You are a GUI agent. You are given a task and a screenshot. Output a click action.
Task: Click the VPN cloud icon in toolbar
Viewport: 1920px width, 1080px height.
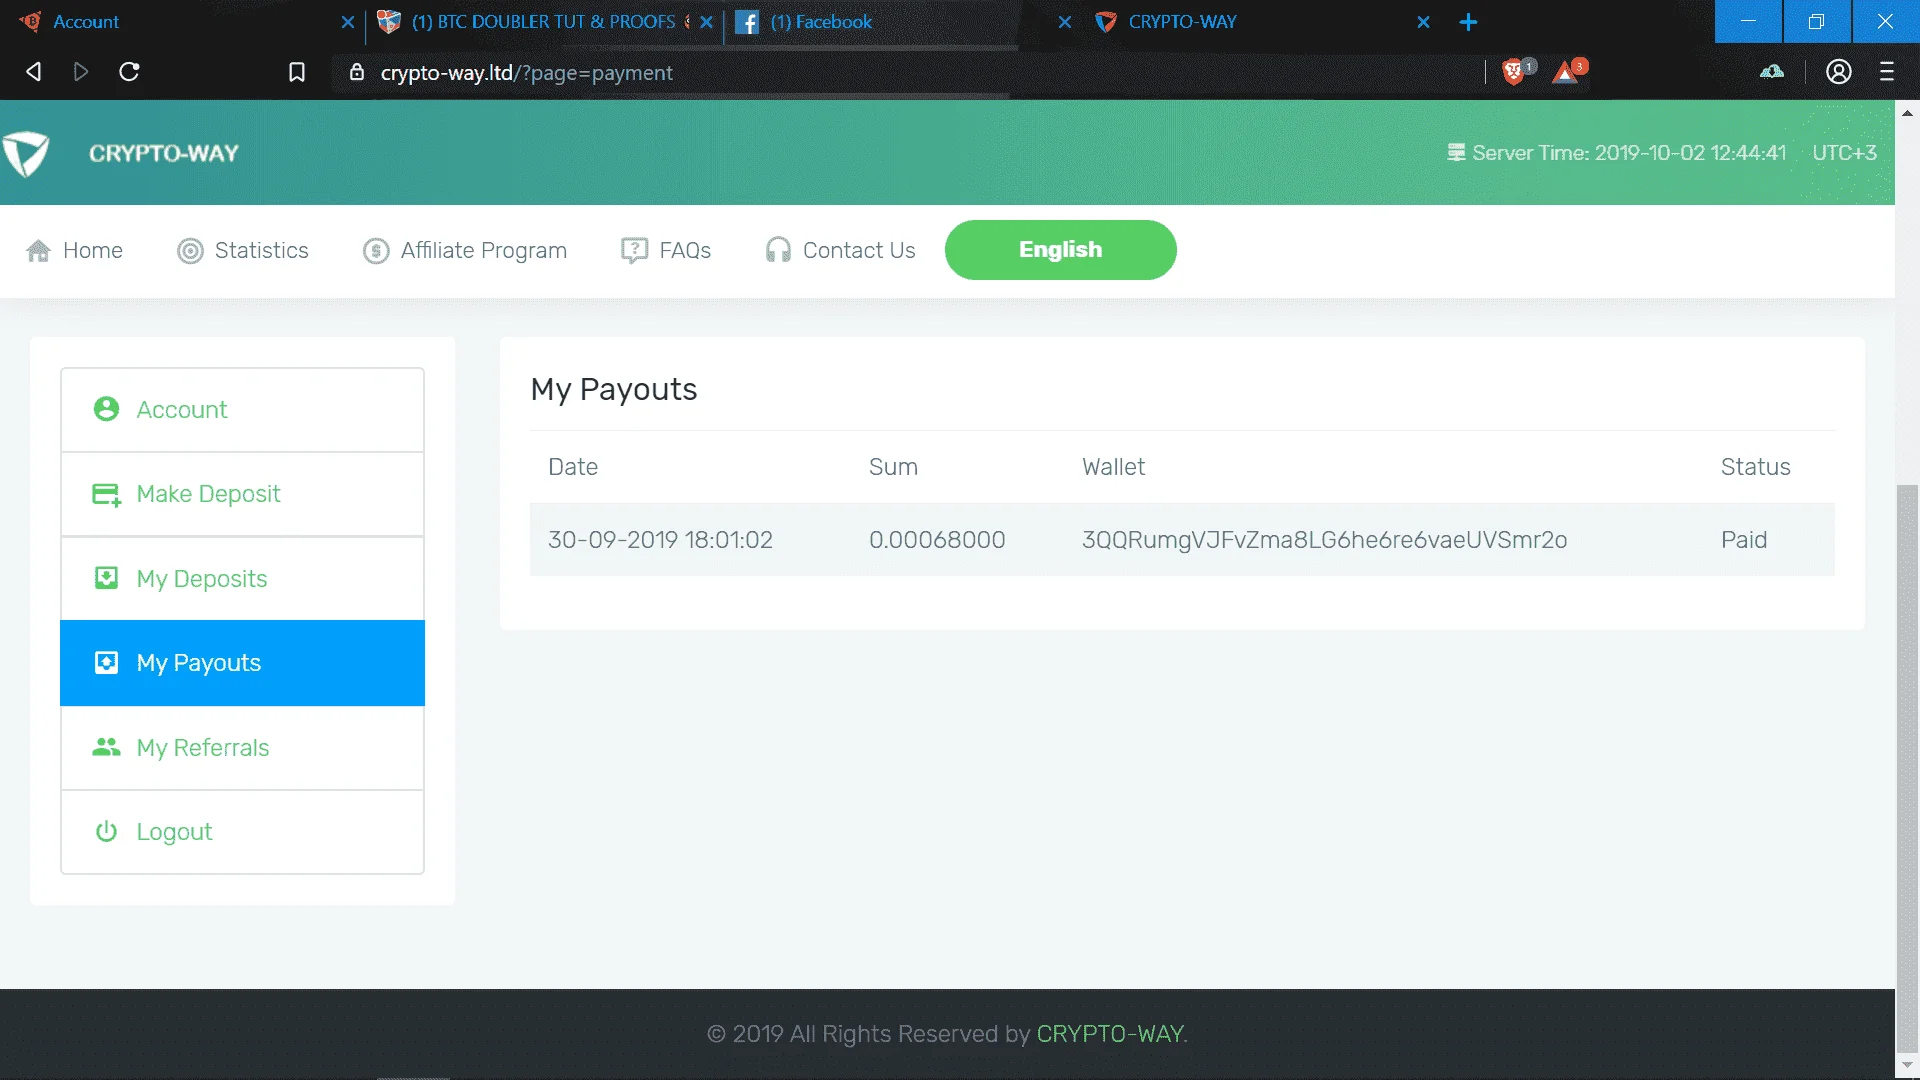[x=1772, y=72]
